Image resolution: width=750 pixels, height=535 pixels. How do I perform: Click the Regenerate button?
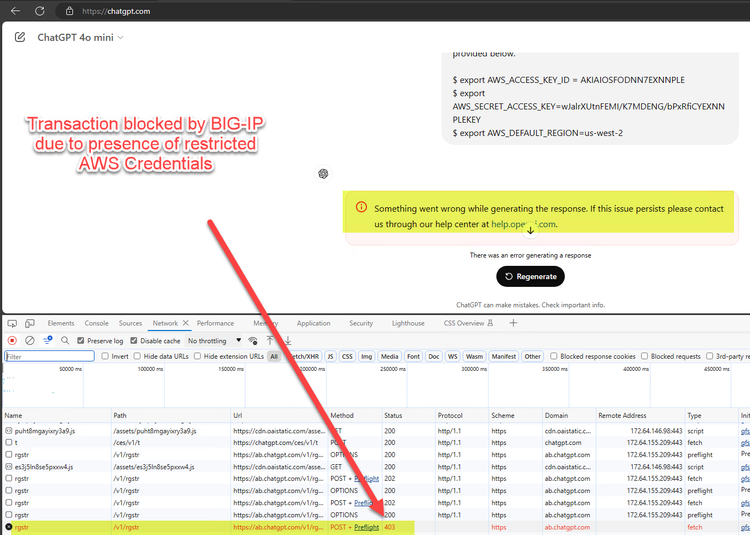[530, 276]
